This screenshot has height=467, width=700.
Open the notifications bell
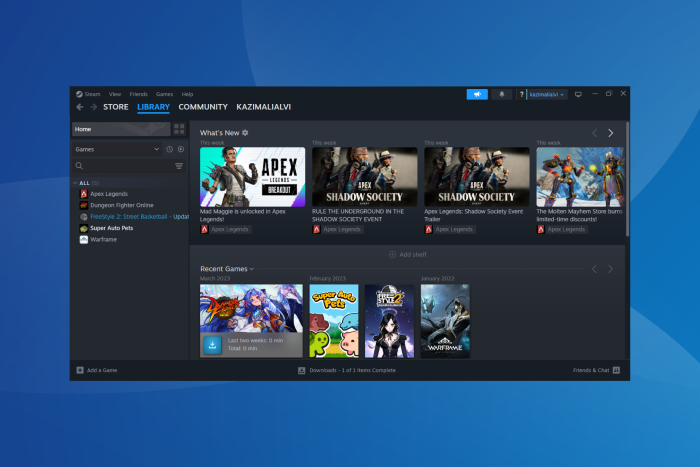pos(501,94)
